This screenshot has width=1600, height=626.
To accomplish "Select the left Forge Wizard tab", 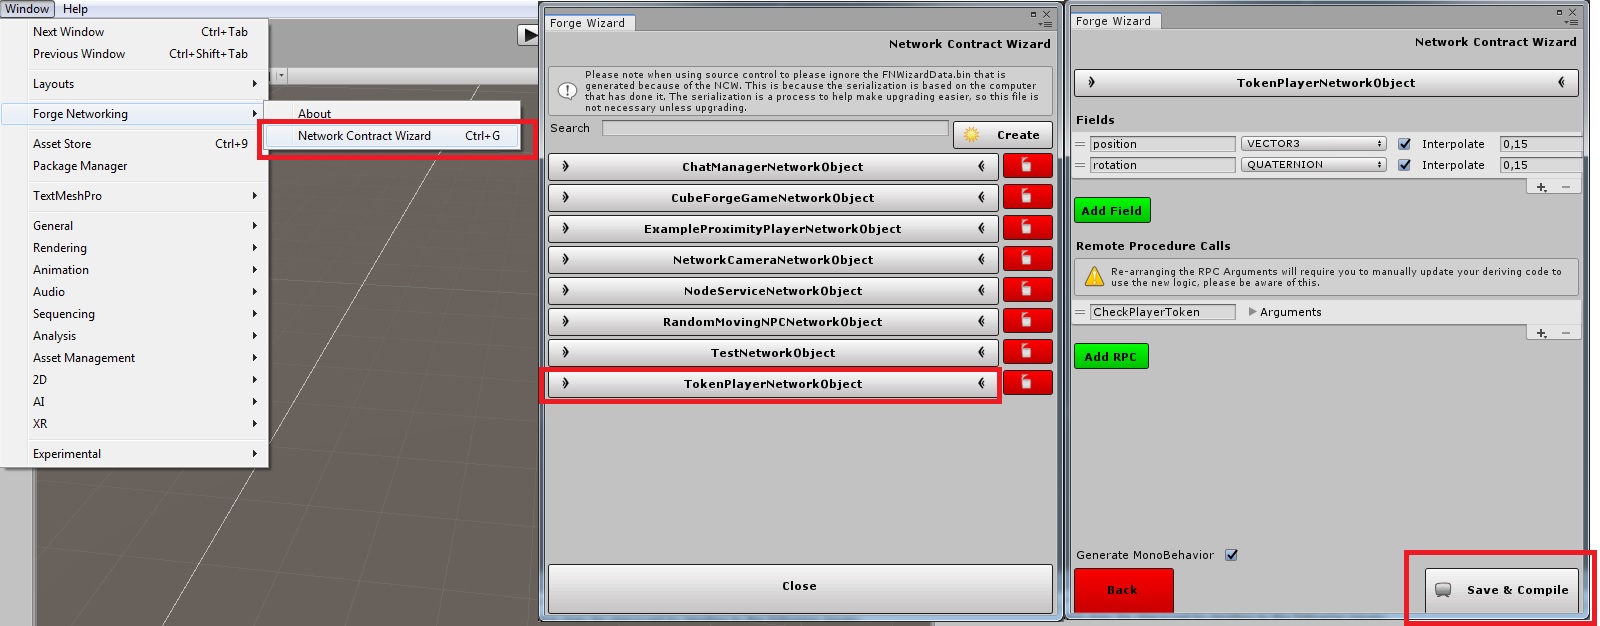I will (x=588, y=23).
